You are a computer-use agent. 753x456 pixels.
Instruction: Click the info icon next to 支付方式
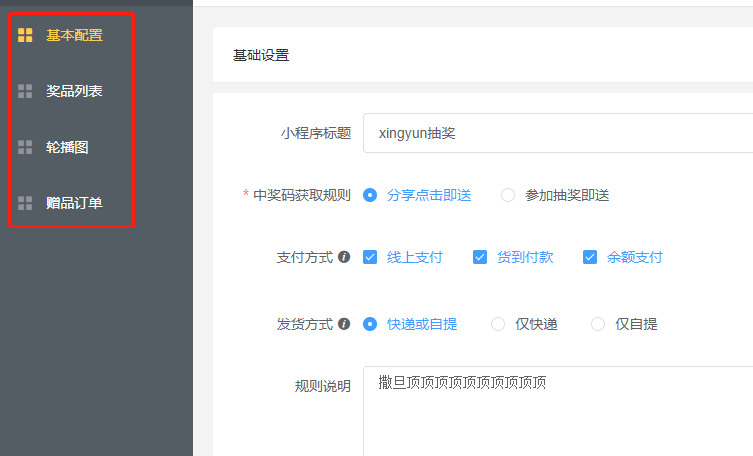[344, 257]
